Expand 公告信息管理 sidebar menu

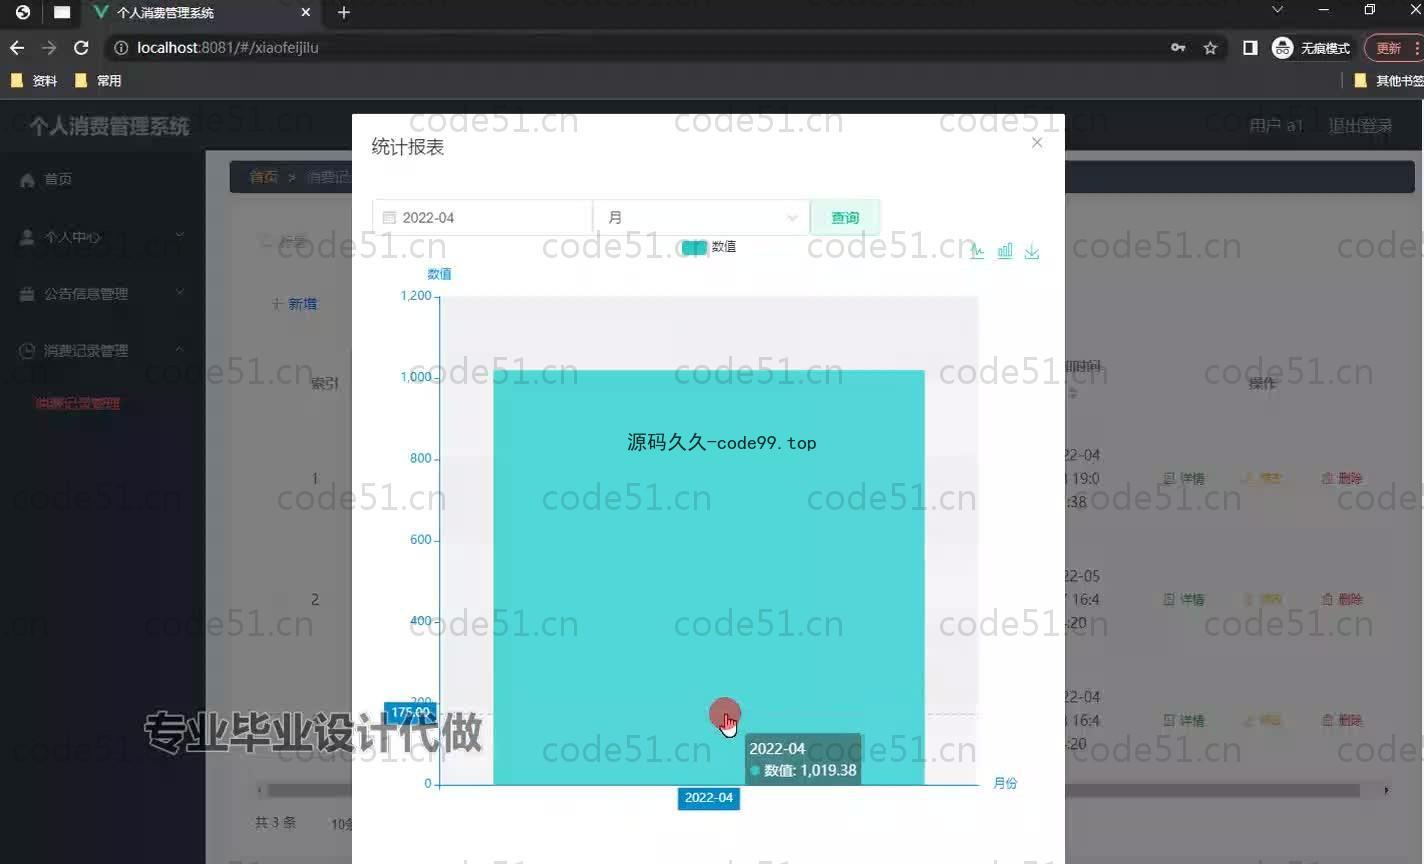tap(100, 294)
